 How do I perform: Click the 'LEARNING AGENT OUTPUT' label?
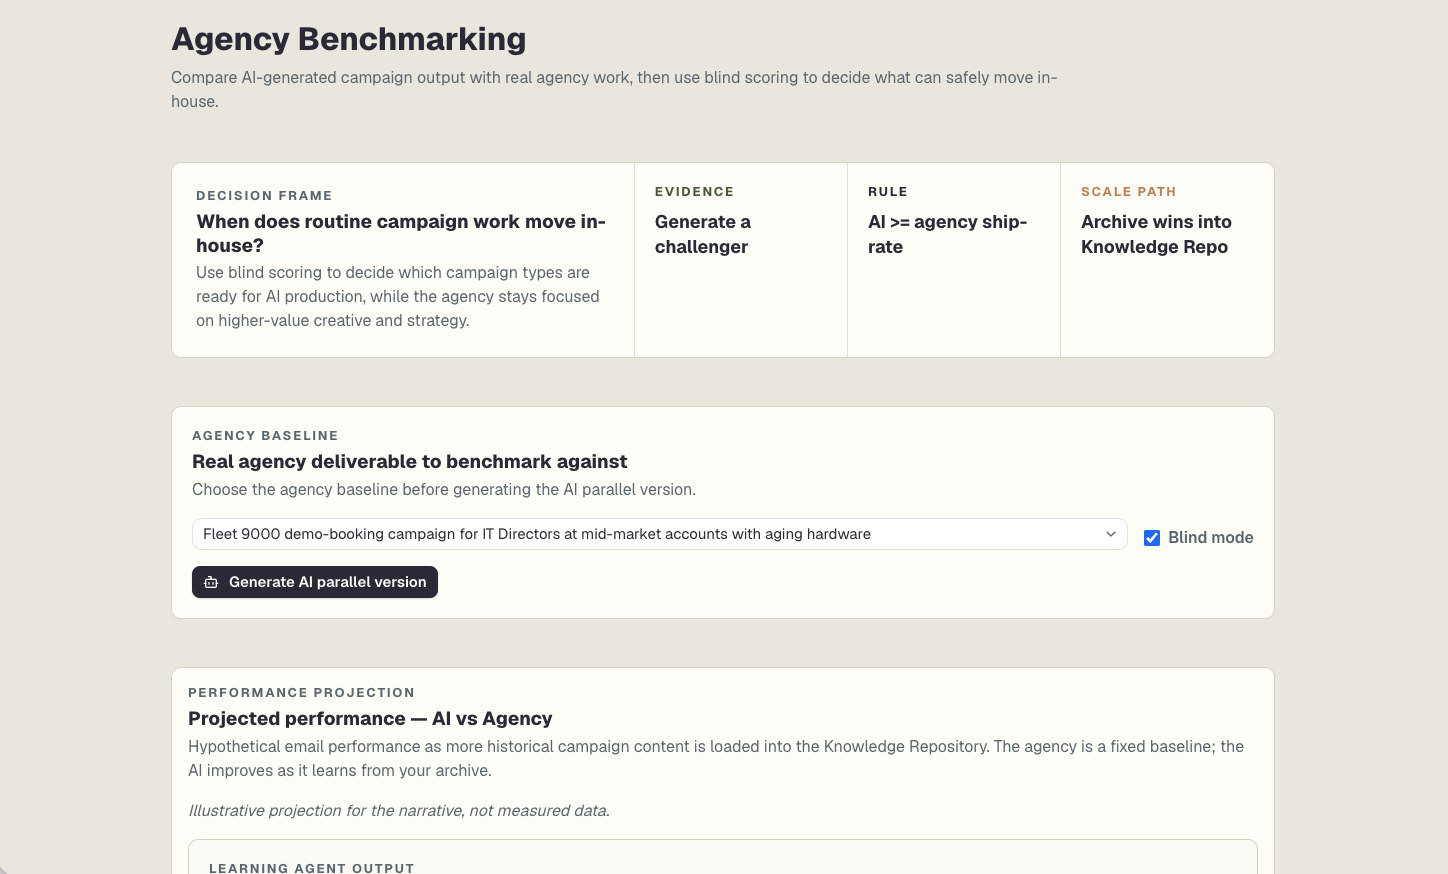[312, 868]
